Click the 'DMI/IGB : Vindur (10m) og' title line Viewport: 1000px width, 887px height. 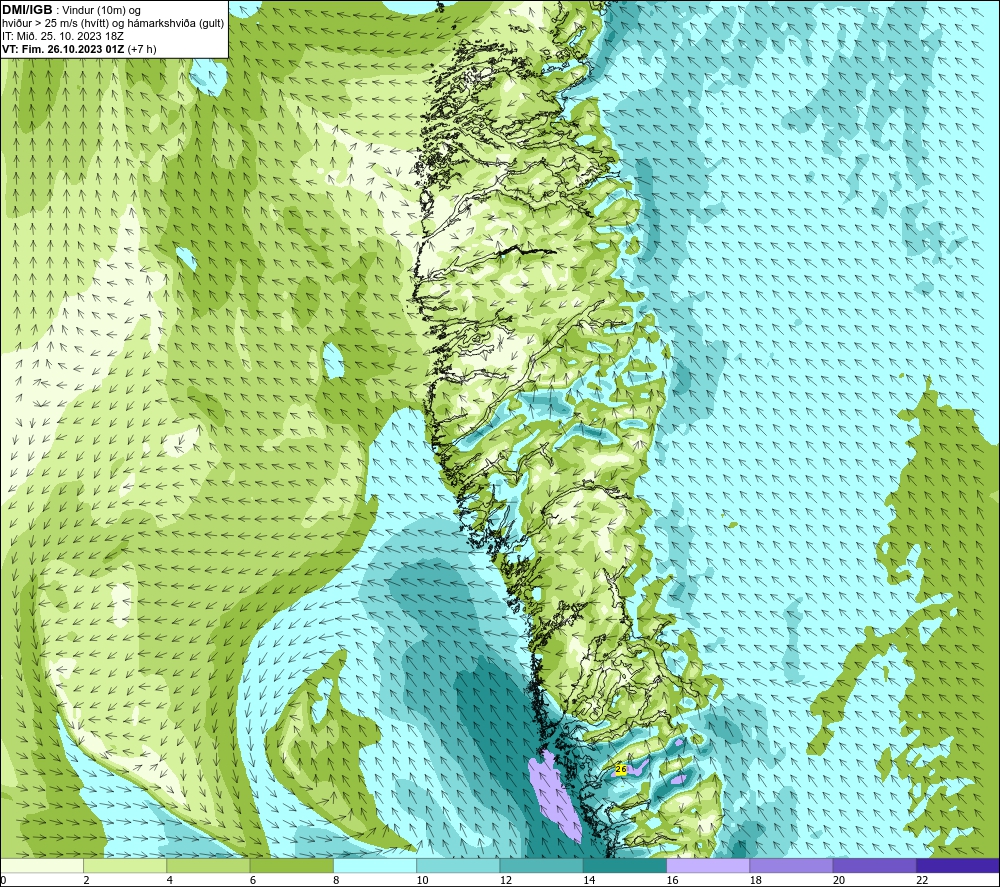71,10
